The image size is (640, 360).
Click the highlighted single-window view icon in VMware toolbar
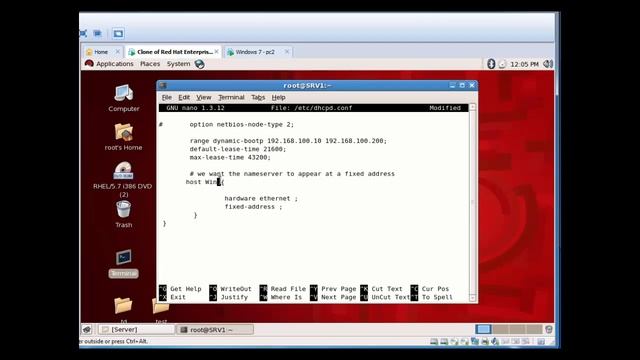118,33
